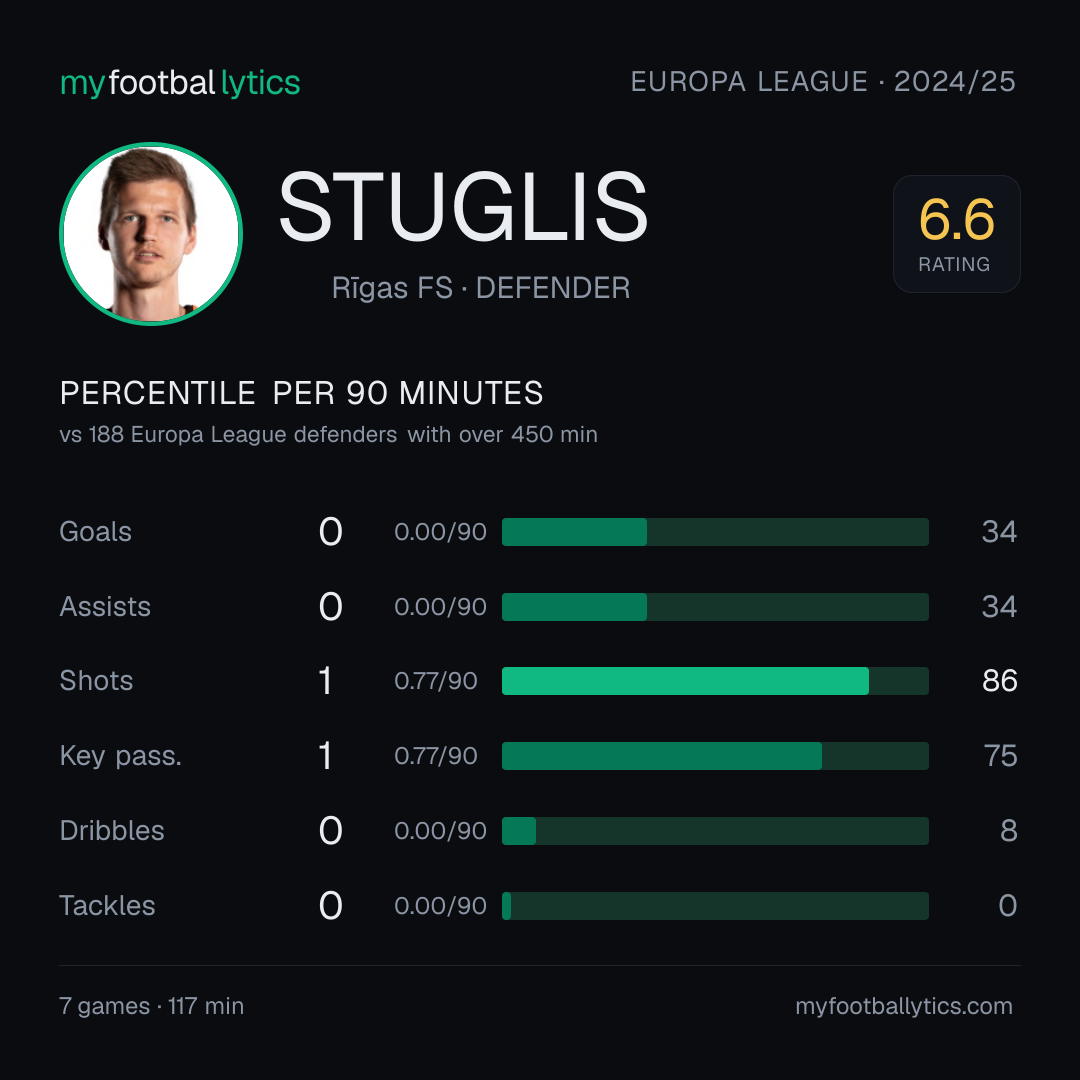Click the Dribbles percentile bar
The height and width of the screenshot is (1080, 1080).
click(x=715, y=831)
